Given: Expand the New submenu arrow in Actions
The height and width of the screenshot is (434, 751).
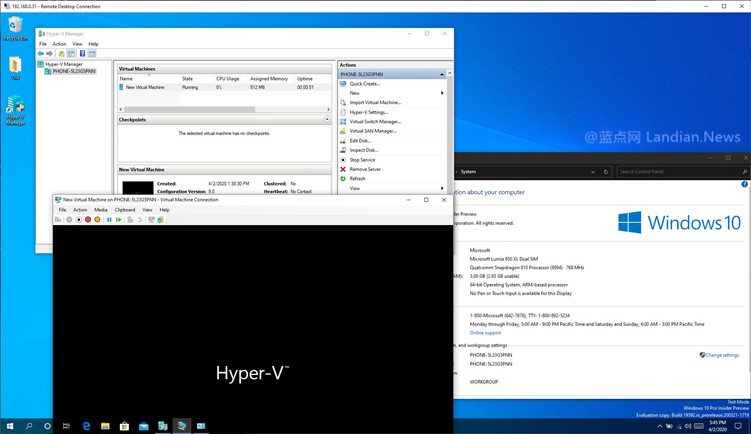Looking at the screenshot, I should point(442,93).
